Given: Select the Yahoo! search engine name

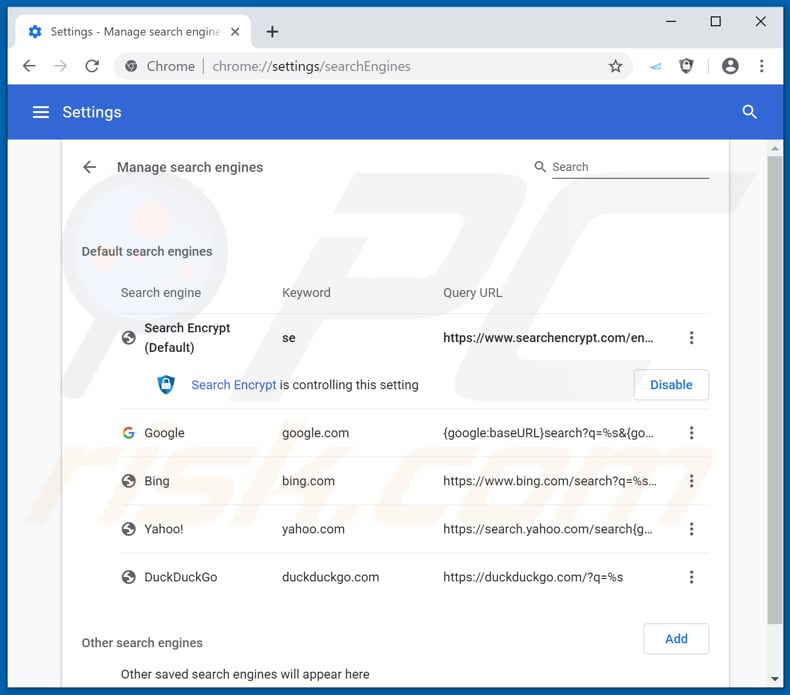Looking at the screenshot, I should click(x=164, y=529).
